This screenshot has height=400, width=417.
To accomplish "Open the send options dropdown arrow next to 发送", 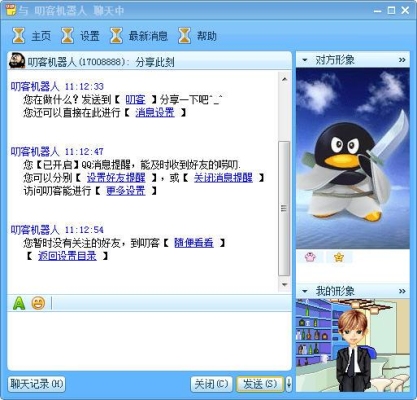I will pos(289,384).
